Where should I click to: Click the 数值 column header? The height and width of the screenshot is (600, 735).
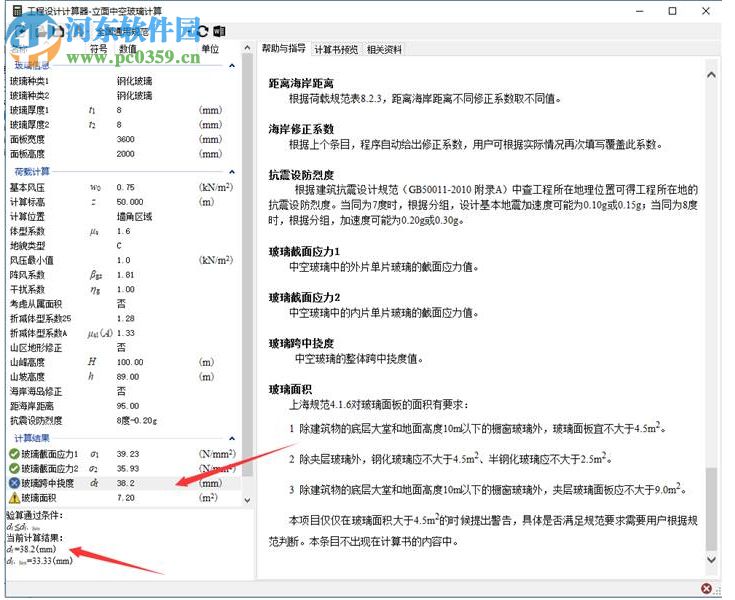128,48
